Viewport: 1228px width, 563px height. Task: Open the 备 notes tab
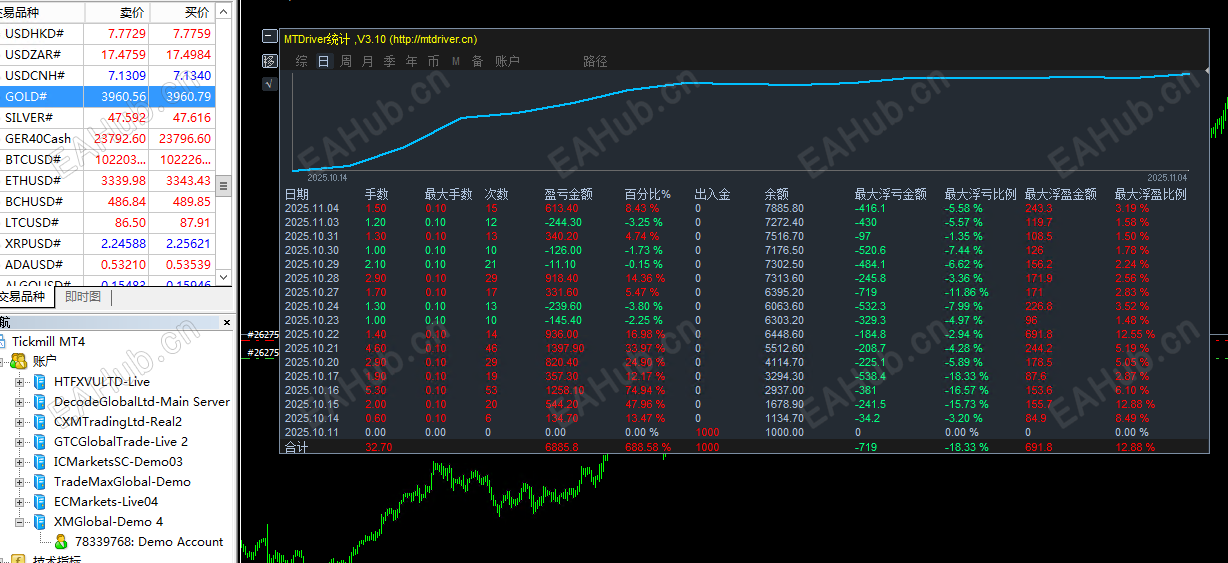click(x=478, y=61)
